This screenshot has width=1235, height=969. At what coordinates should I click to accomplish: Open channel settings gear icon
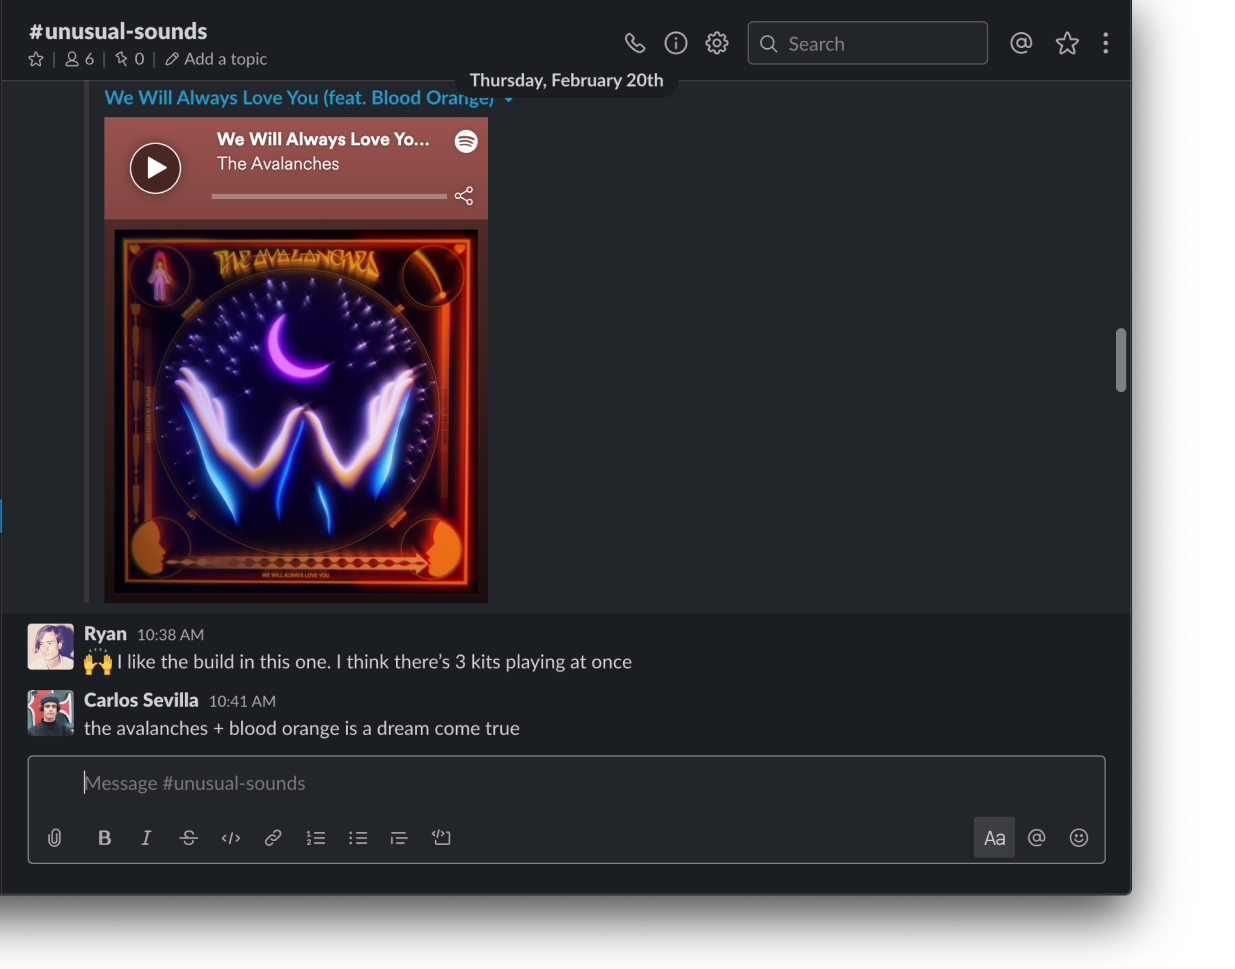click(717, 43)
